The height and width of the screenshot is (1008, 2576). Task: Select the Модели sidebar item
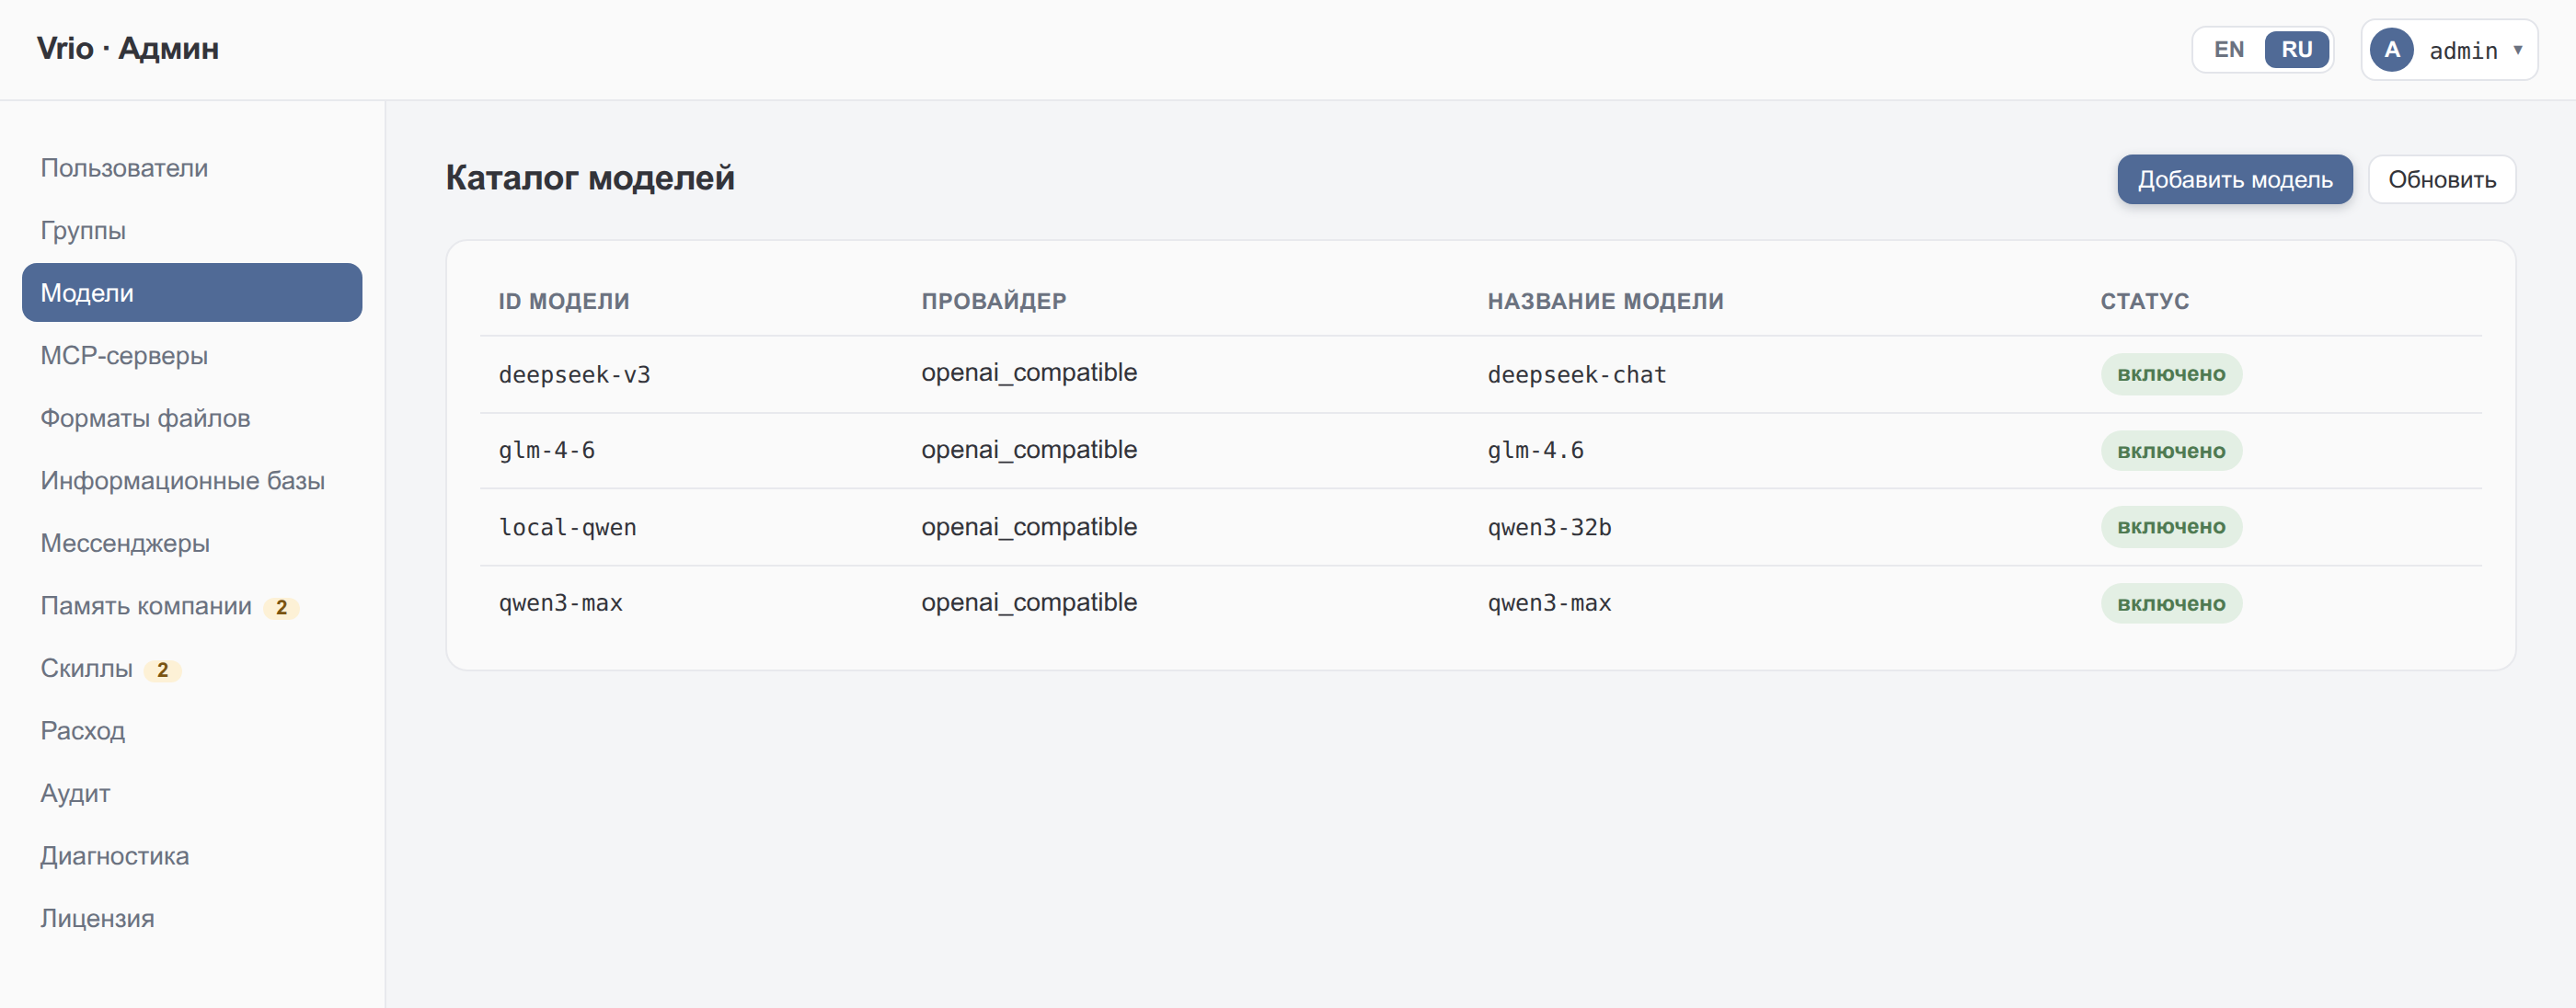pyautogui.click(x=192, y=293)
